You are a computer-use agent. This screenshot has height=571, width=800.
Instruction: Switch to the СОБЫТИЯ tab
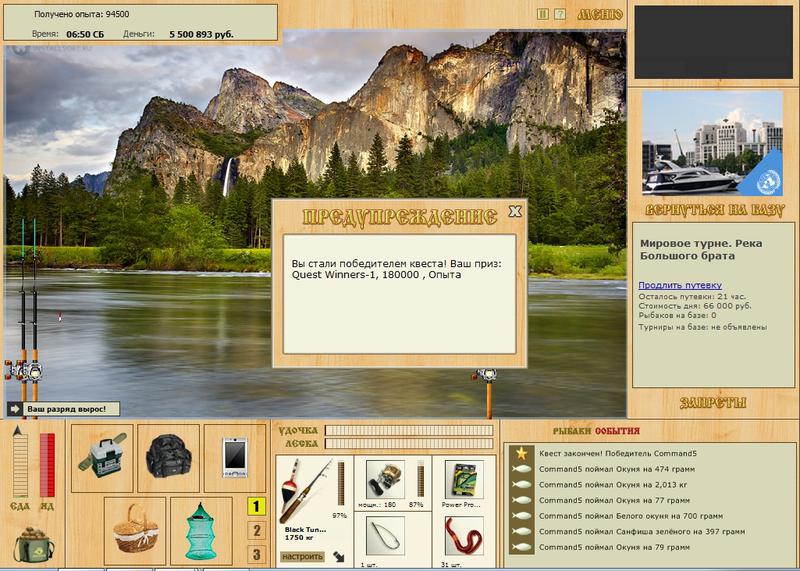pyautogui.click(x=617, y=431)
